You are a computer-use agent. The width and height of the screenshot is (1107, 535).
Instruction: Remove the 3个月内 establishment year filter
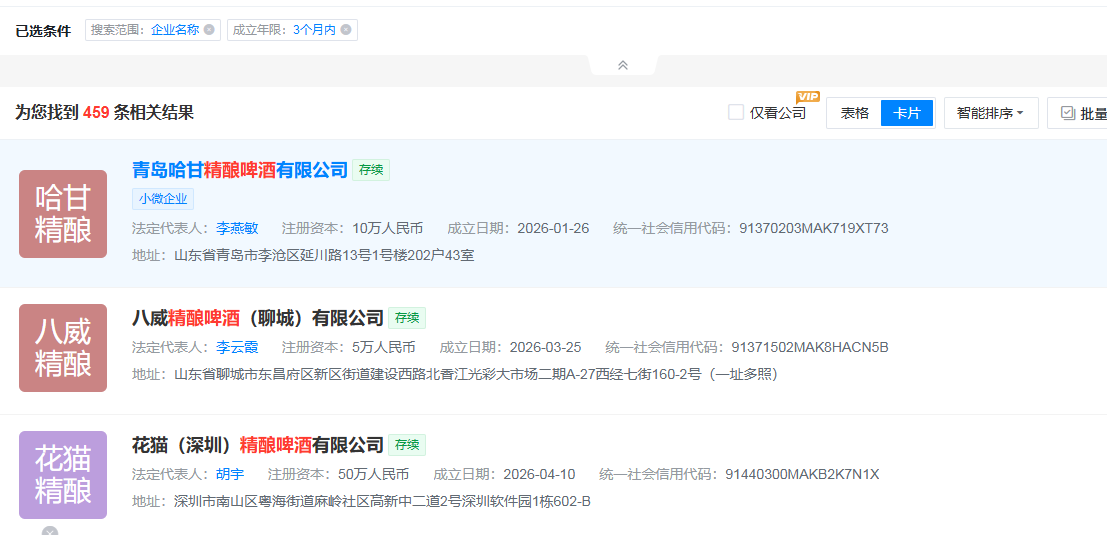(x=346, y=30)
